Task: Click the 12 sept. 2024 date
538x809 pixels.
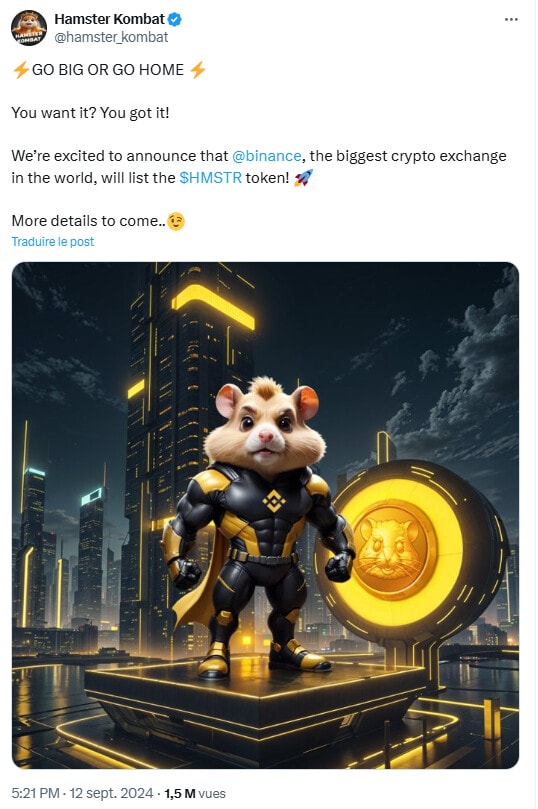Action: (111, 793)
